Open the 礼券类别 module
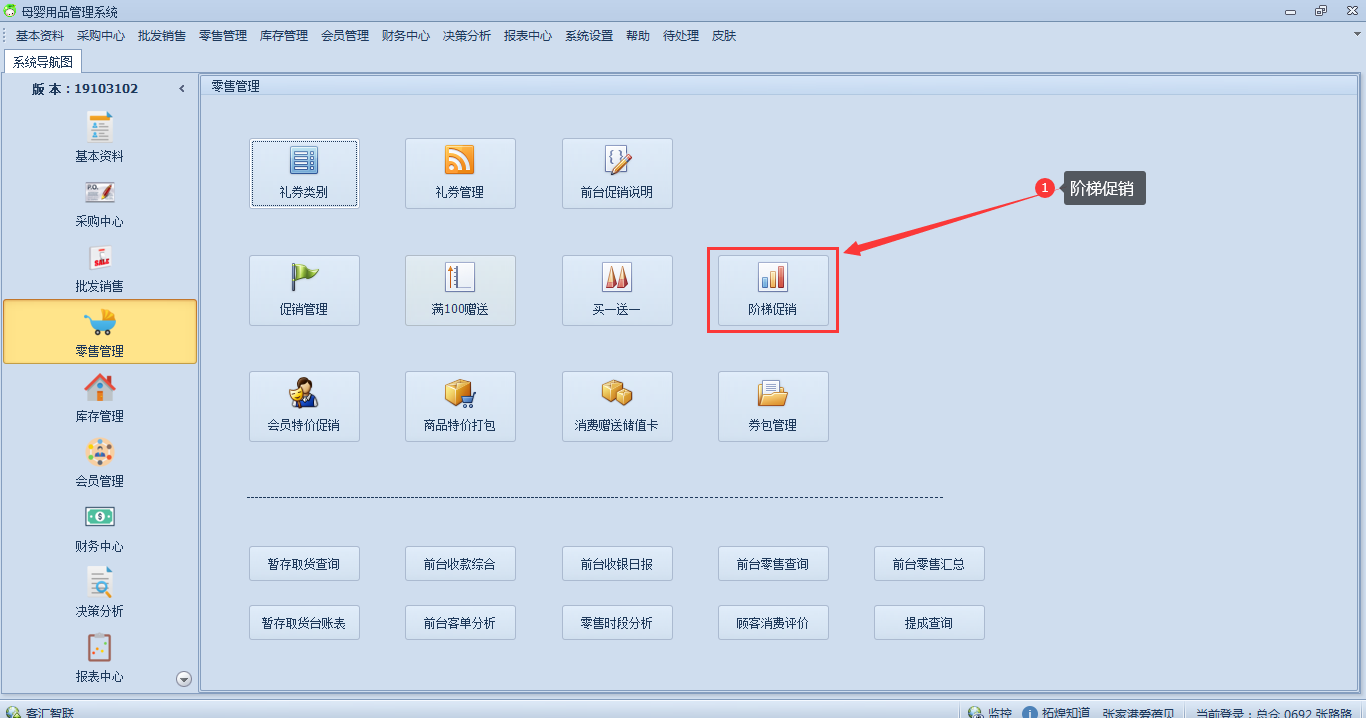Image resolution: width=1366 pixels, height=718 pixels. click(304, 173)
